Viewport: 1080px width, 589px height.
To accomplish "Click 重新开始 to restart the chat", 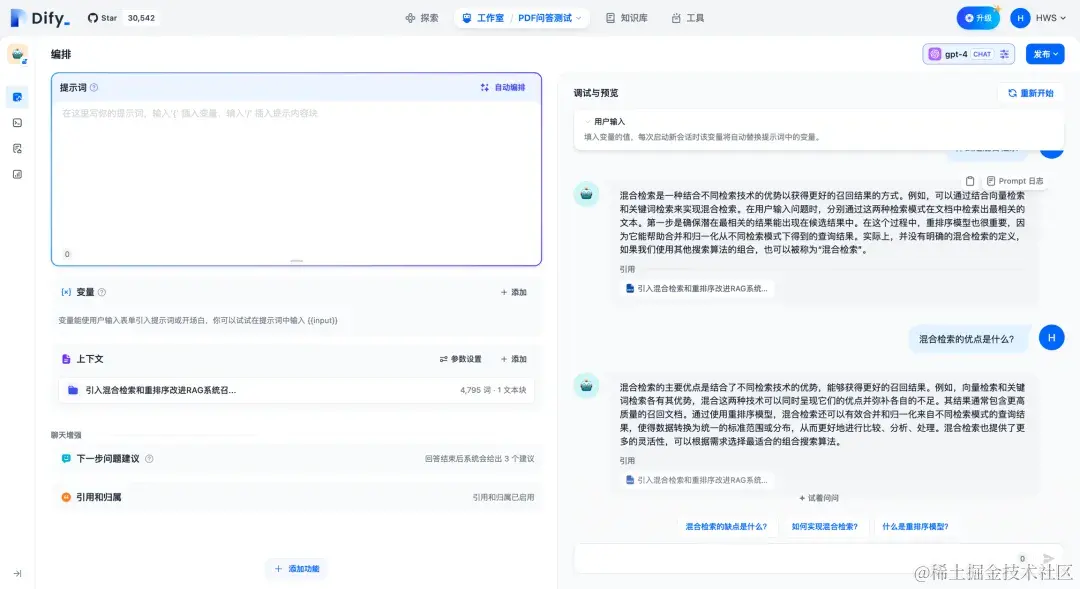I will (x=1030, y=93).
